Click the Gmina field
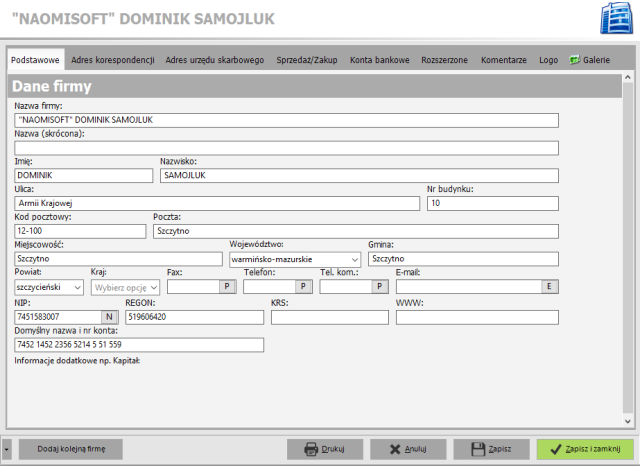 pyautogui.click(x=463, y=259)
